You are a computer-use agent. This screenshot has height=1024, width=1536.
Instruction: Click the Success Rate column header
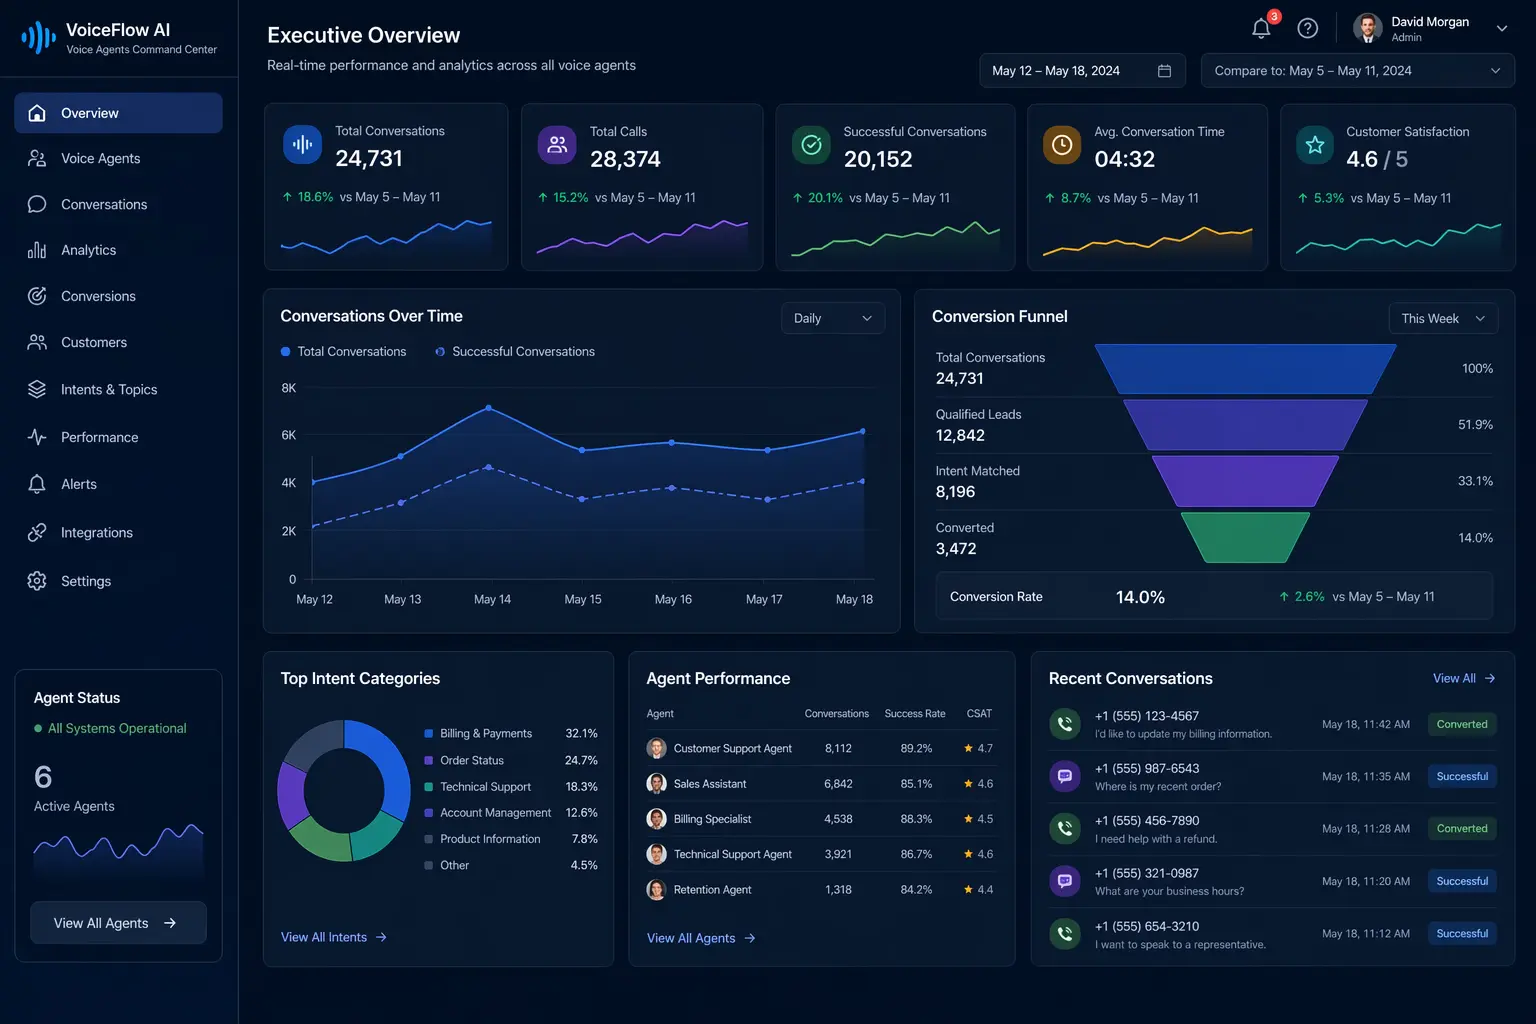tap(915, 714)
